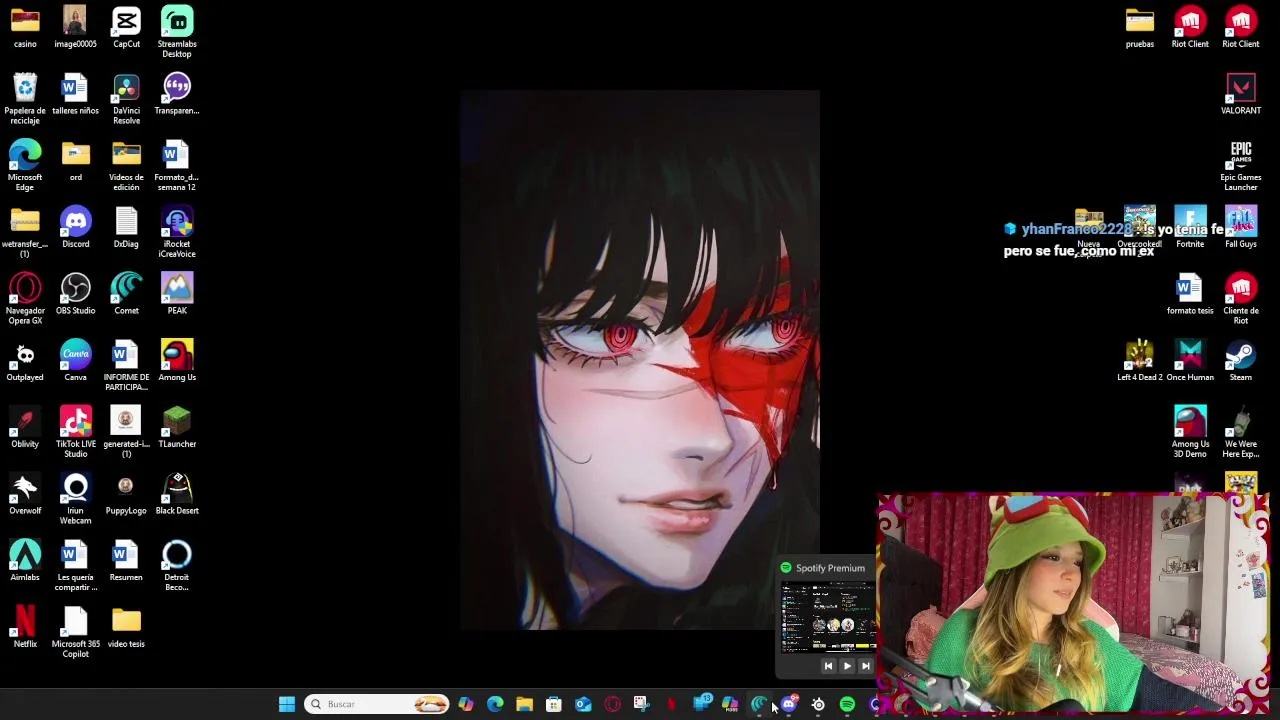Viewport: 1280px width, 720px height.
Task: Launch VALORANT from the desktop
Action: tap(1241, 94)
